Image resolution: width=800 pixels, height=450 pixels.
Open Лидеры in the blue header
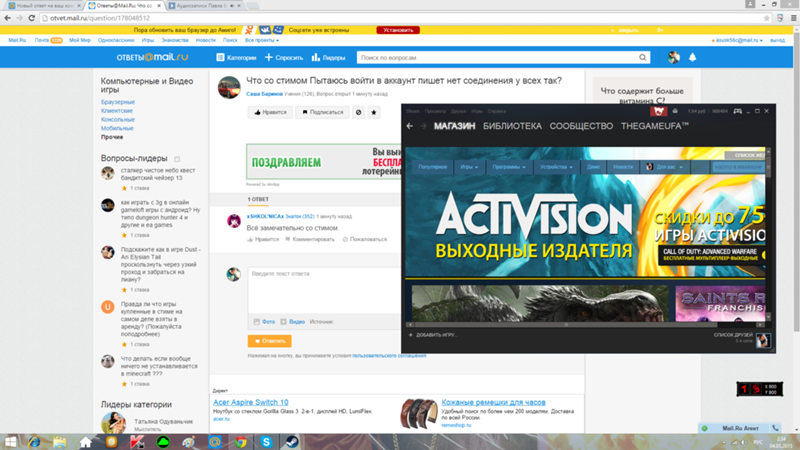point(329,58)
